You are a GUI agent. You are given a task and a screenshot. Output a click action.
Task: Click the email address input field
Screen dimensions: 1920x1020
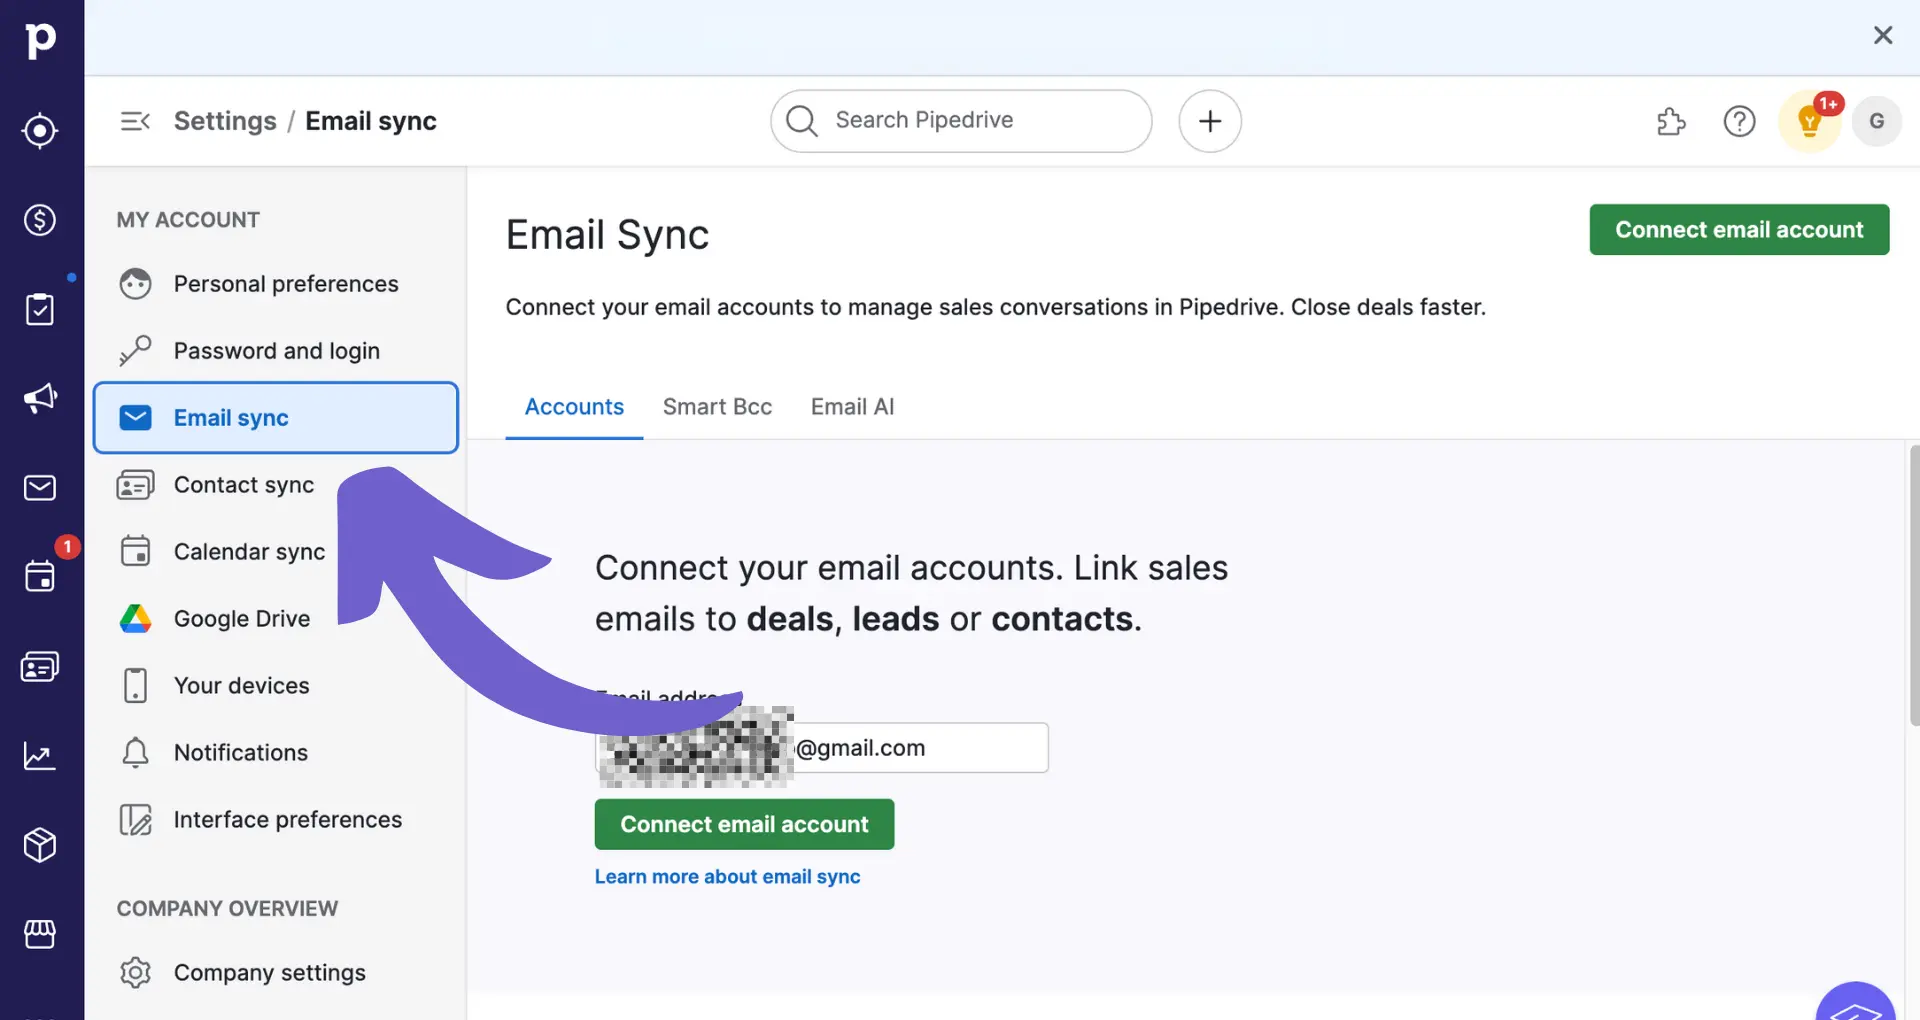(x=821, y=748)
